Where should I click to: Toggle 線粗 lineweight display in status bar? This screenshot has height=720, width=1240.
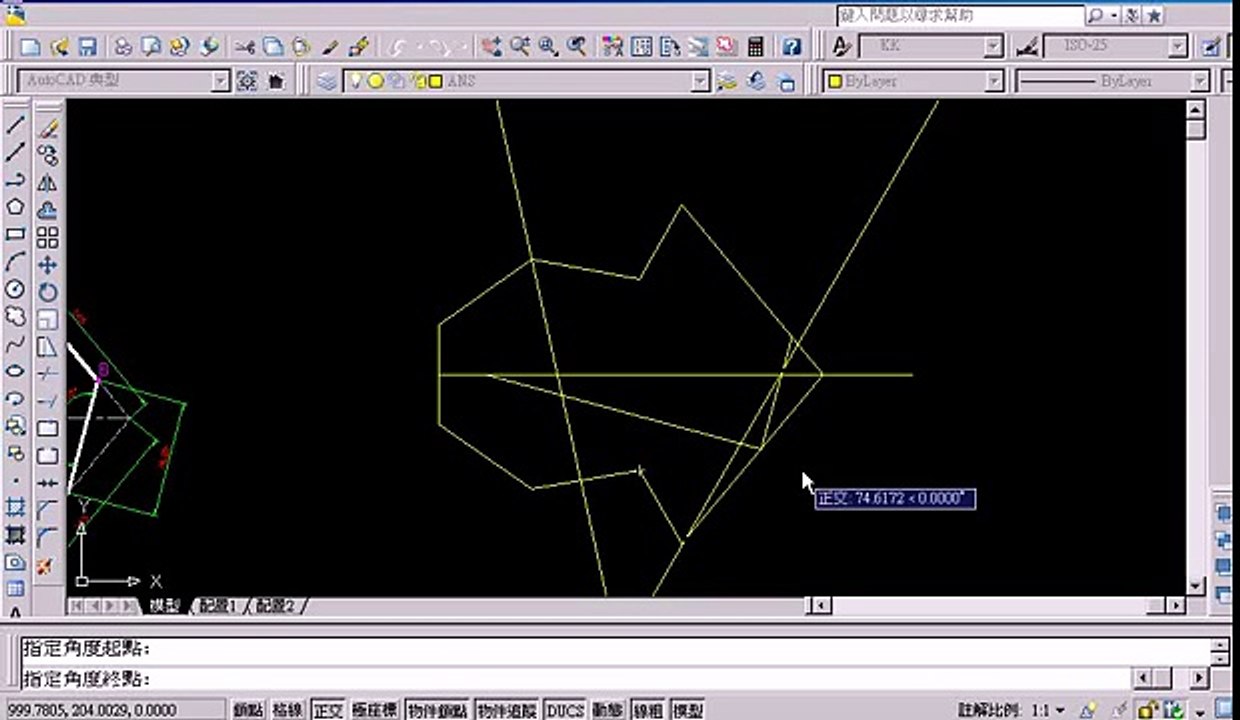point(649,710)
